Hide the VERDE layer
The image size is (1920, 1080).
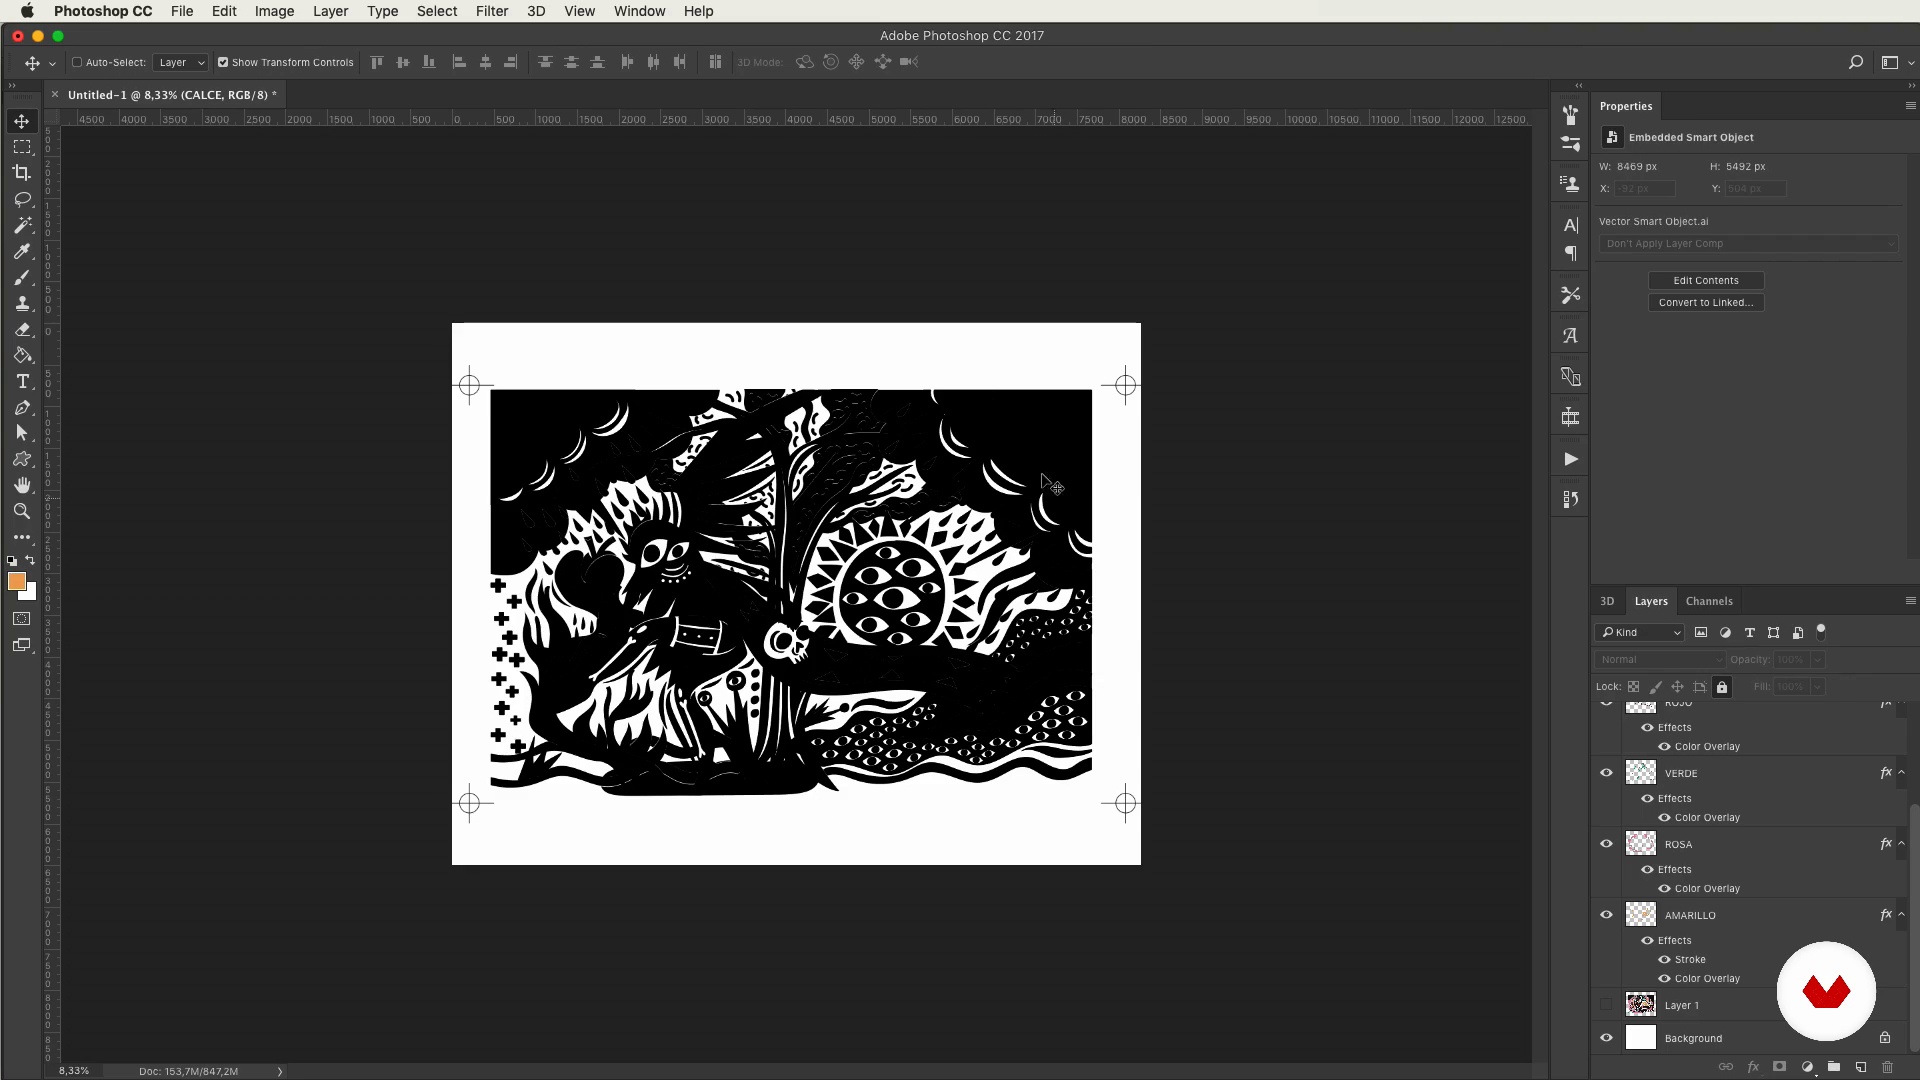[x=1607, y=773]
